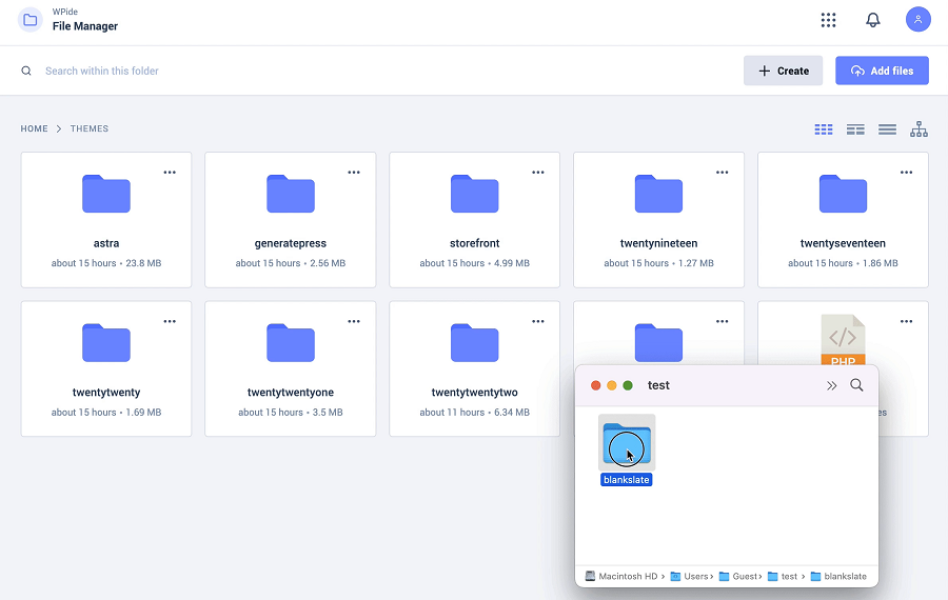Open the apps grid in the header
This screenshot has height=600, width=948.
point(828,19)
